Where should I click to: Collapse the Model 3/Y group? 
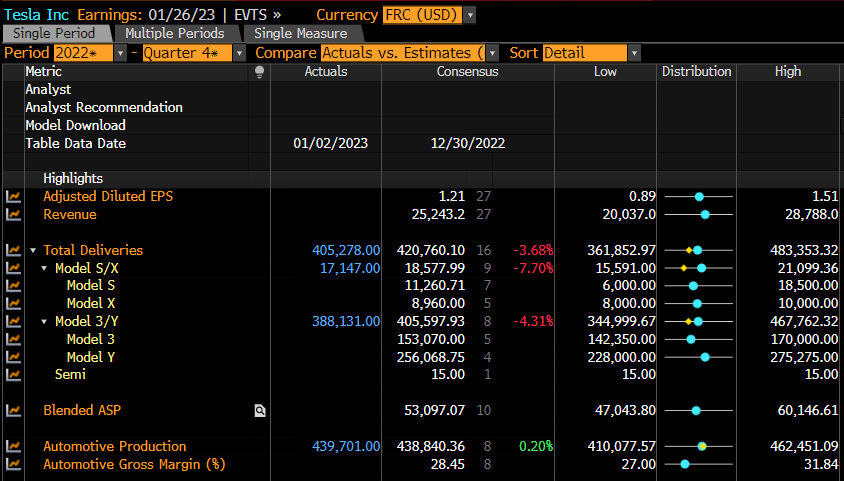[45, 322]
